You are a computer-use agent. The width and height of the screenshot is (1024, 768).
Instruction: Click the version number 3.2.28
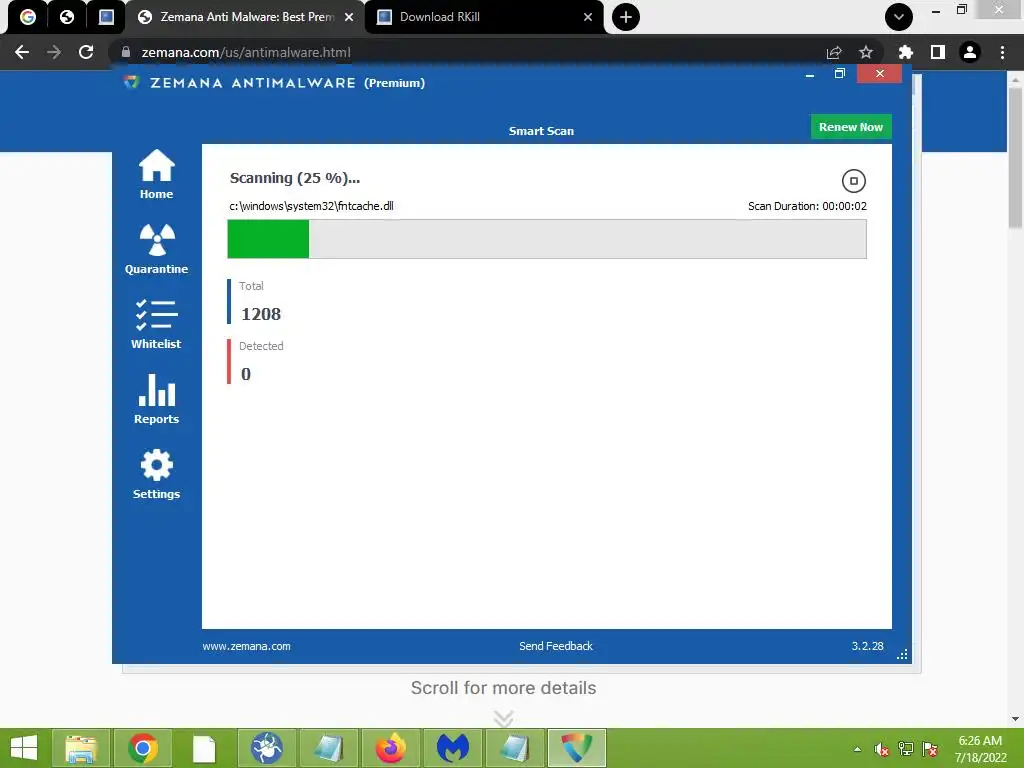click(867, 646)
